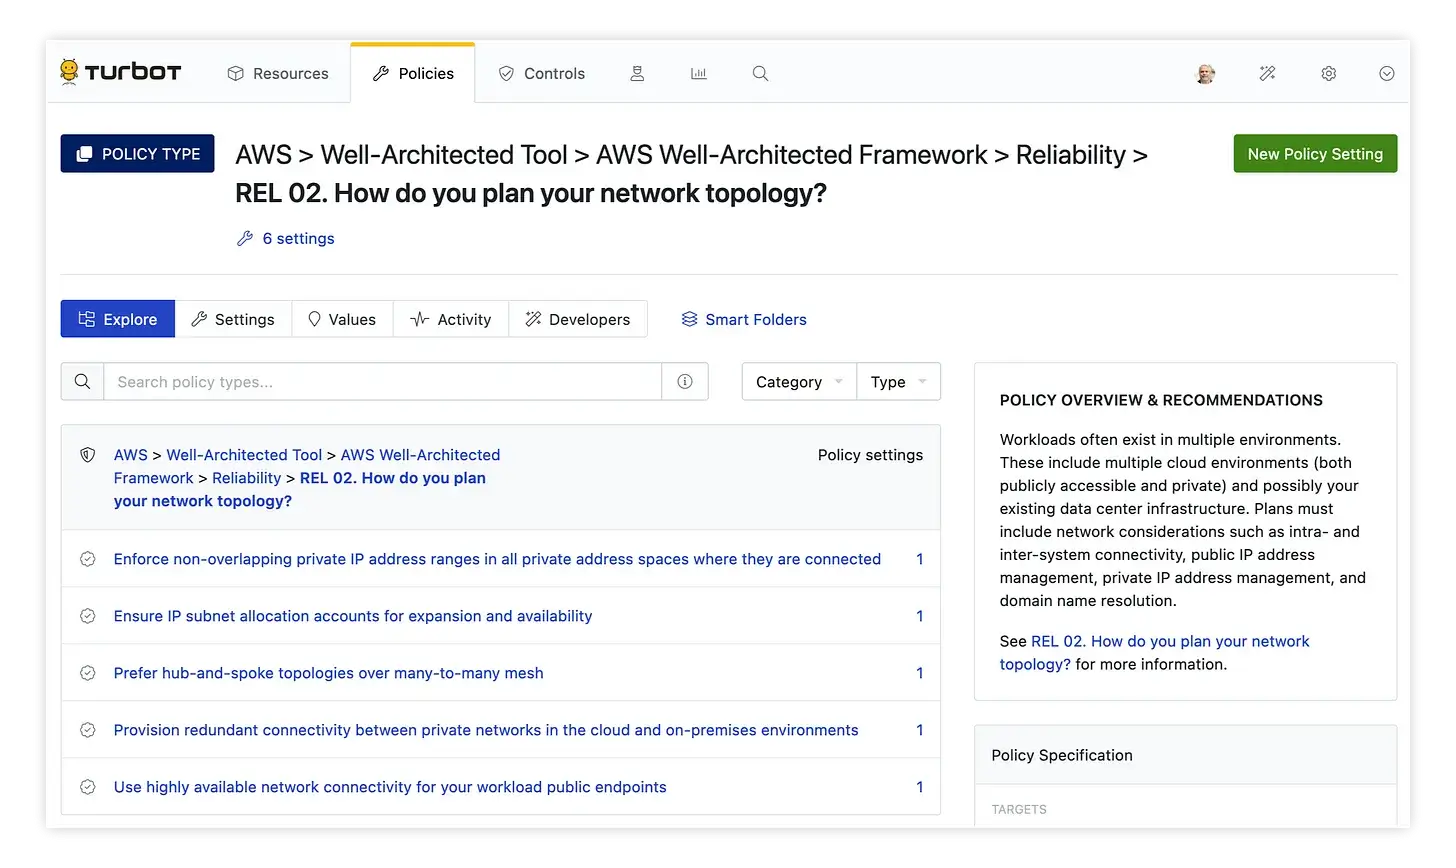Open Prefer hub-and-spoke topologies policy

pyautogui.click(x=328, y=673)
